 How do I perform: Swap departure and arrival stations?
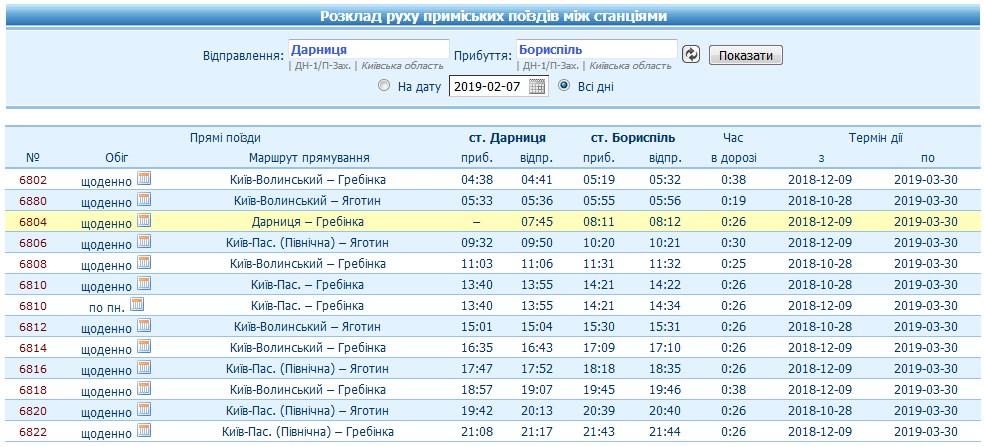click(691, 55)
